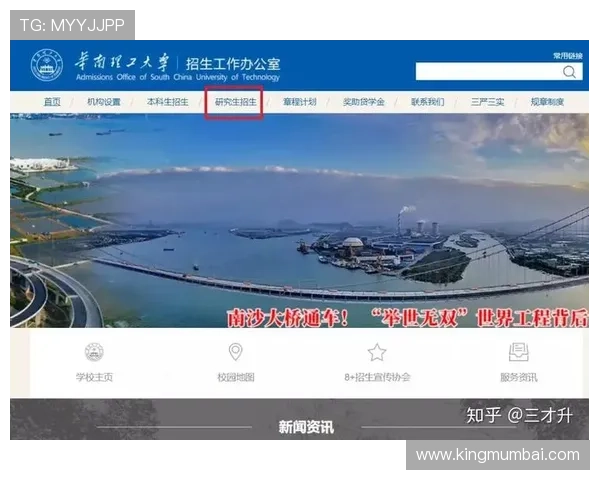Open 联系我们 menu item
The image size is (600, 480).
click(x=427, y=102)
